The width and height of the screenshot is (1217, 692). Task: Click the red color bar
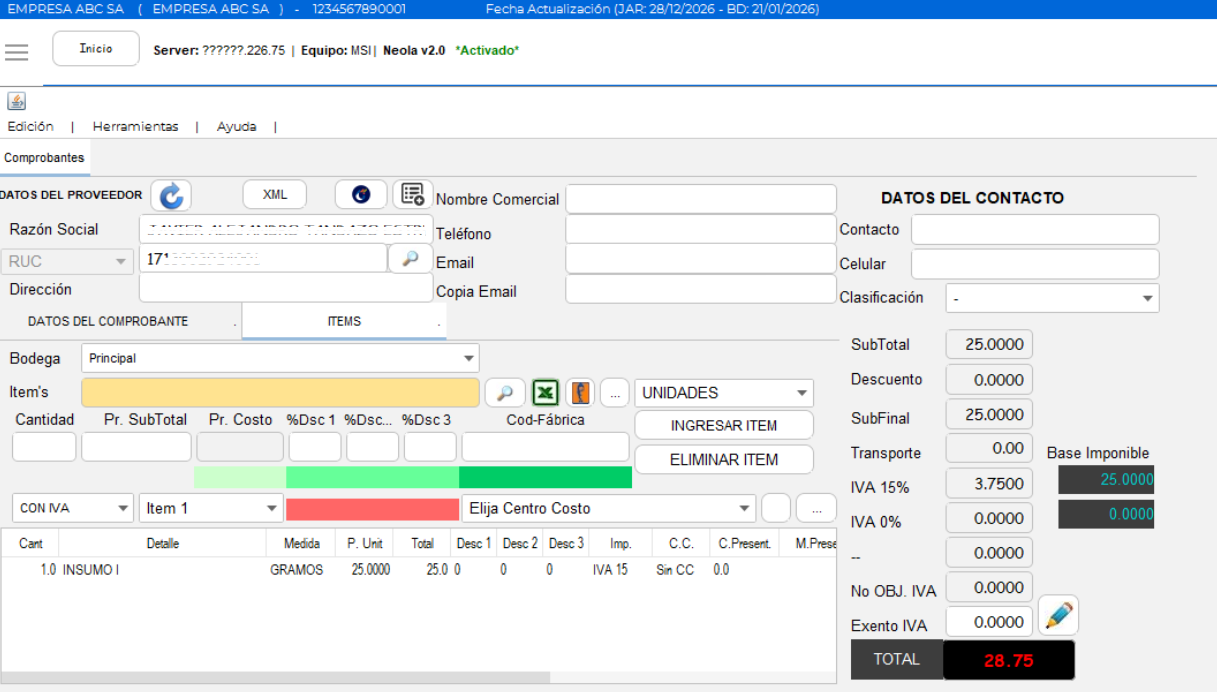click(372, 509)
